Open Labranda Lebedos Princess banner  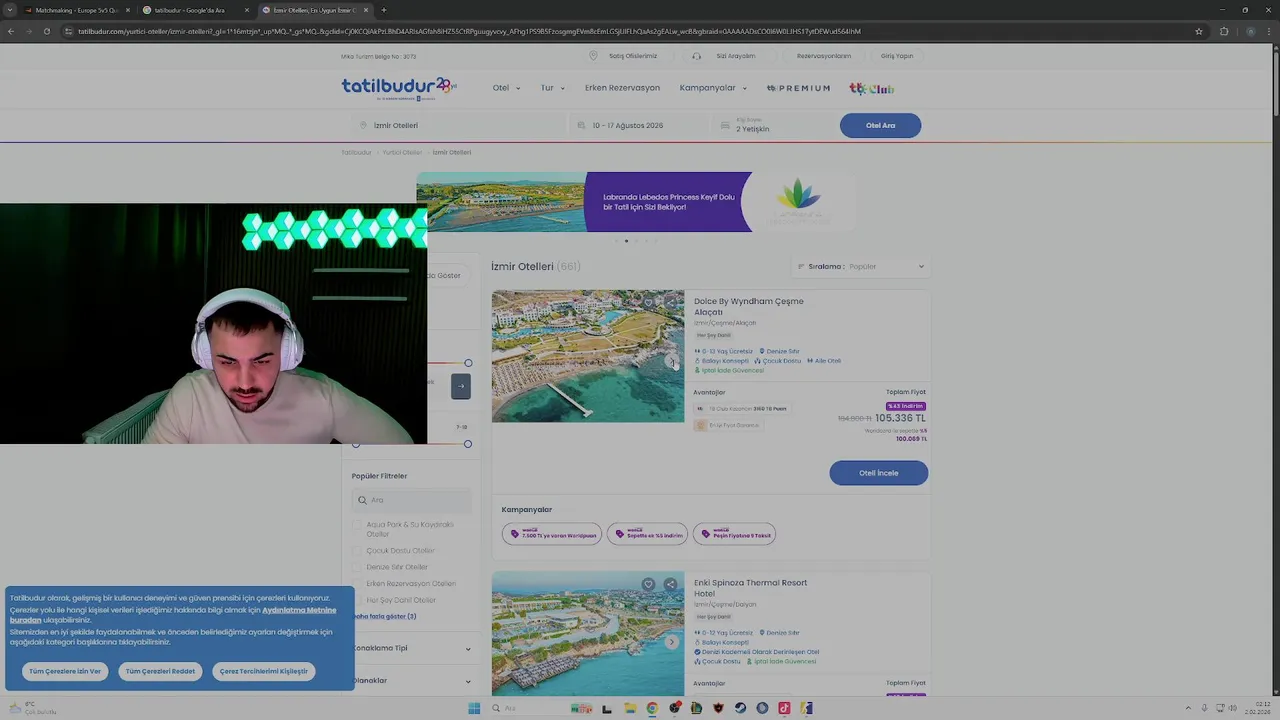click(x=636, y=202)
